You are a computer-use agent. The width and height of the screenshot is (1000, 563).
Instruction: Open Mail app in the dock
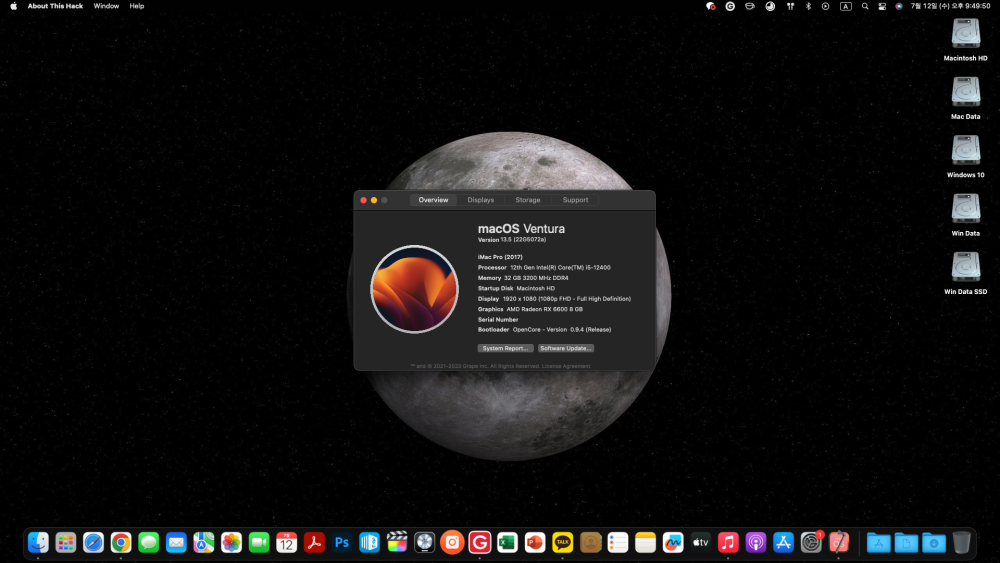click(176, 543)
